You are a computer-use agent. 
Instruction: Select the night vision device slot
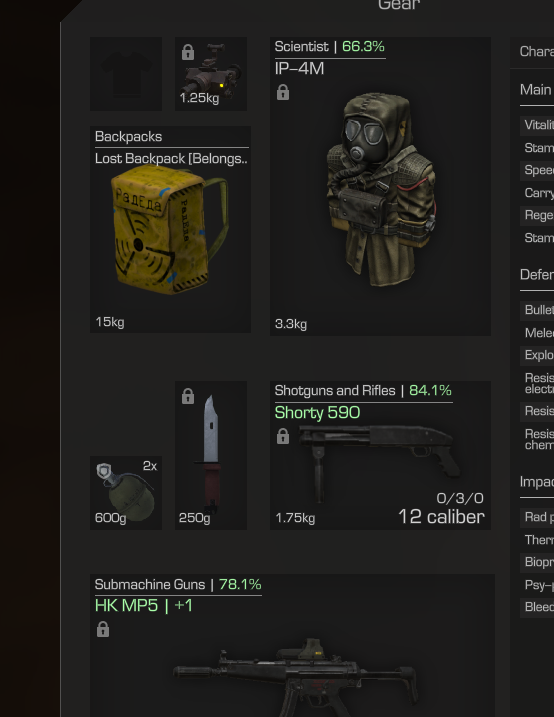pyautogui.click(x=211, y=74)
